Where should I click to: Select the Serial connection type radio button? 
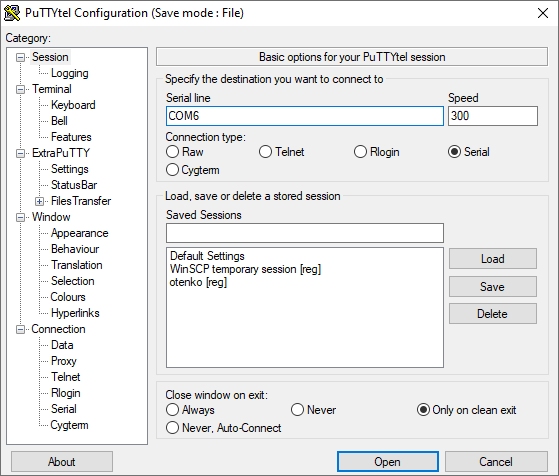pyautogui.click(x=454, y=152)
